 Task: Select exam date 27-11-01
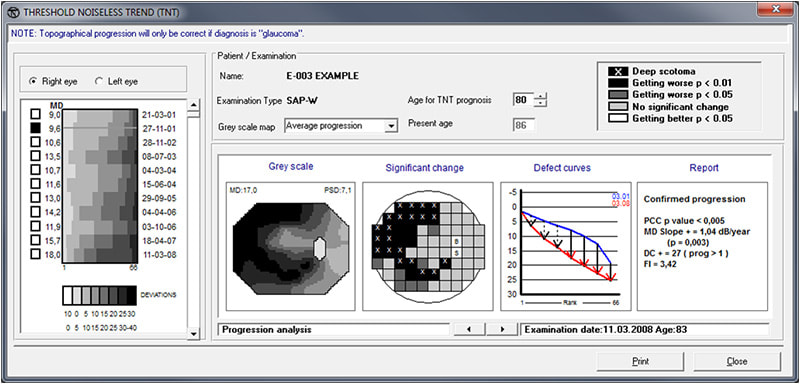click(x=159, y=129)
